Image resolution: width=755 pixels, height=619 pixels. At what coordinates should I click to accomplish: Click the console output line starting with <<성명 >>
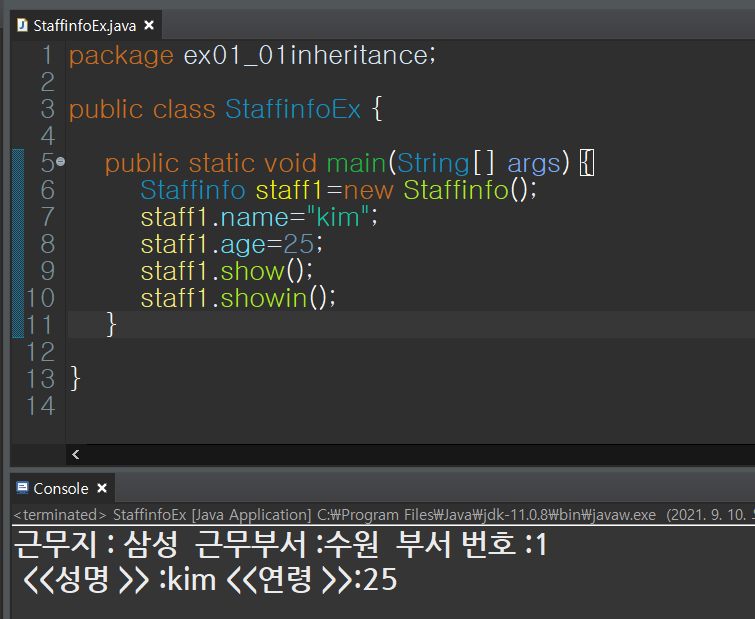(210, 579)
